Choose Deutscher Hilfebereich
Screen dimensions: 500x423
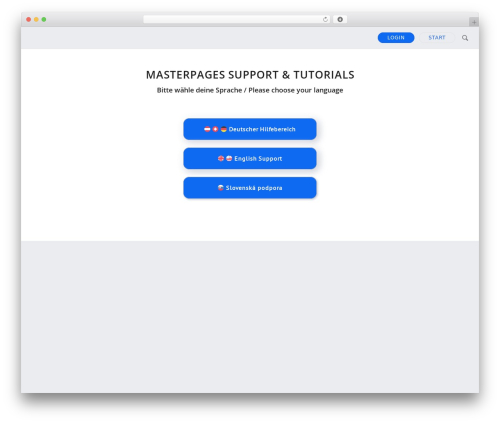coord(250,129)
